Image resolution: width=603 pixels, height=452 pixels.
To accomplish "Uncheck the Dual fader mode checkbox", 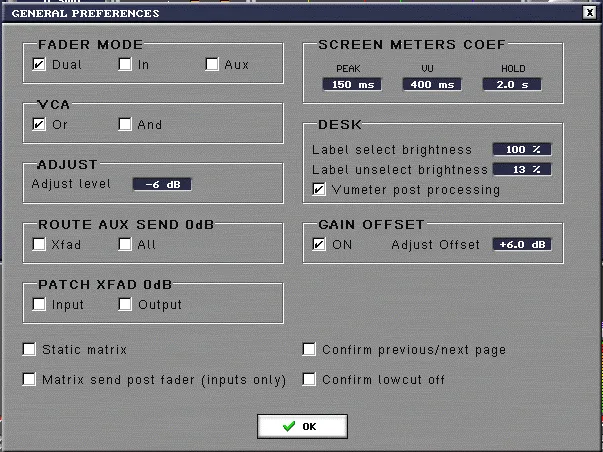I will [39, 64].
